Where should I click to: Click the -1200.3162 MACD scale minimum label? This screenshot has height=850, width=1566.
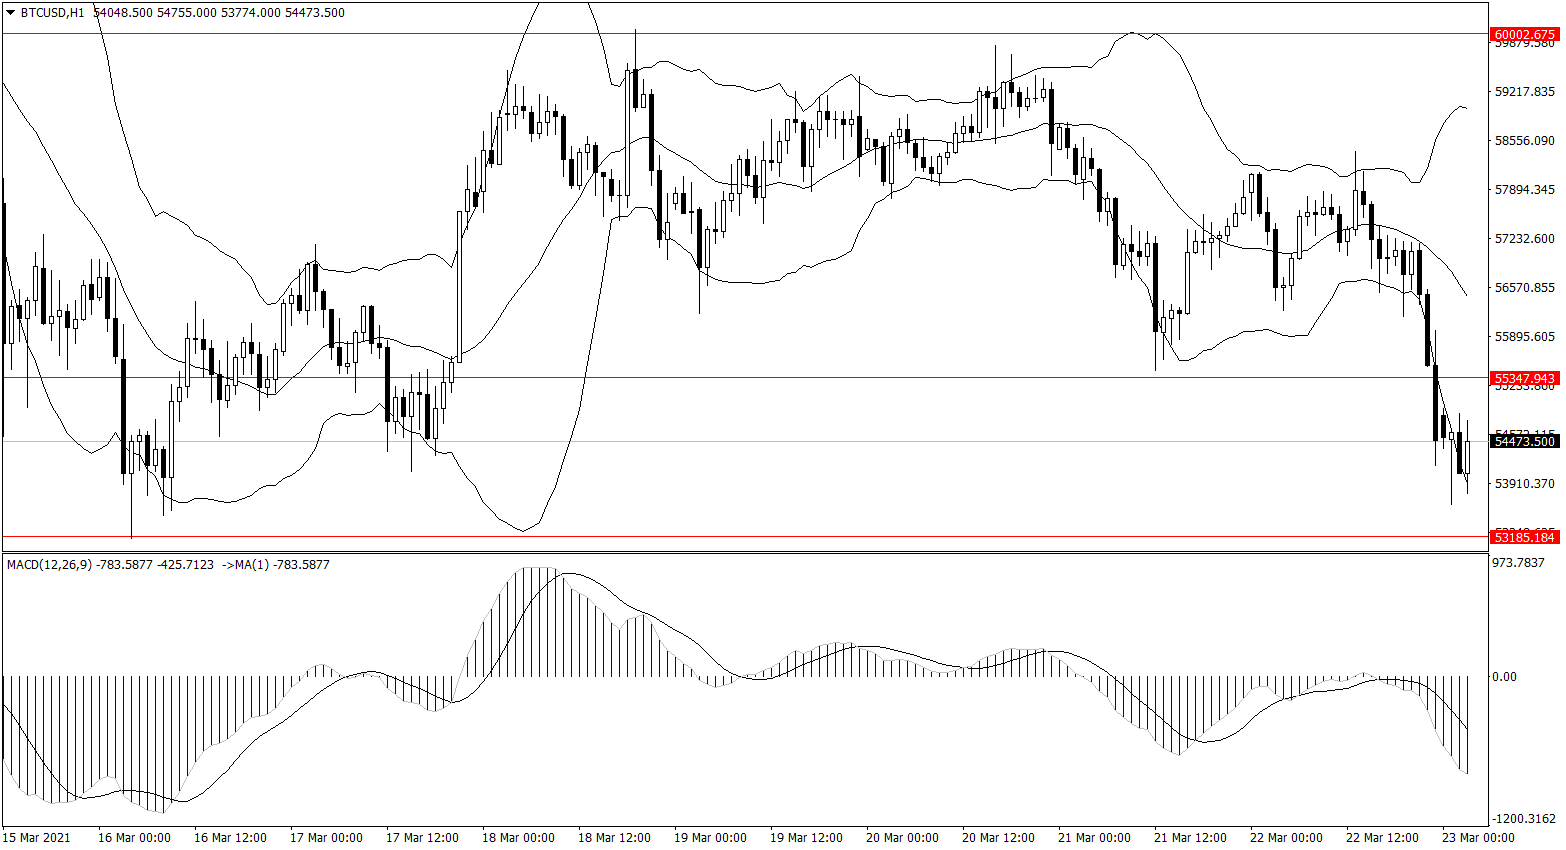click(1523, 819)
